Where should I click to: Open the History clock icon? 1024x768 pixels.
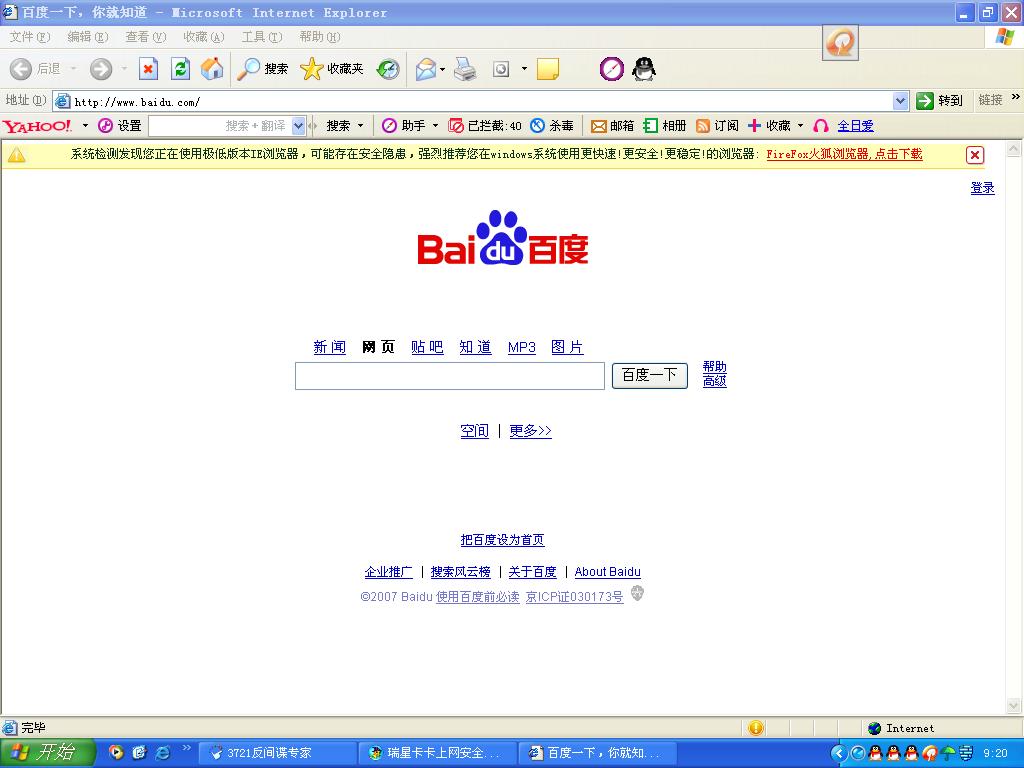pos(388,69)
